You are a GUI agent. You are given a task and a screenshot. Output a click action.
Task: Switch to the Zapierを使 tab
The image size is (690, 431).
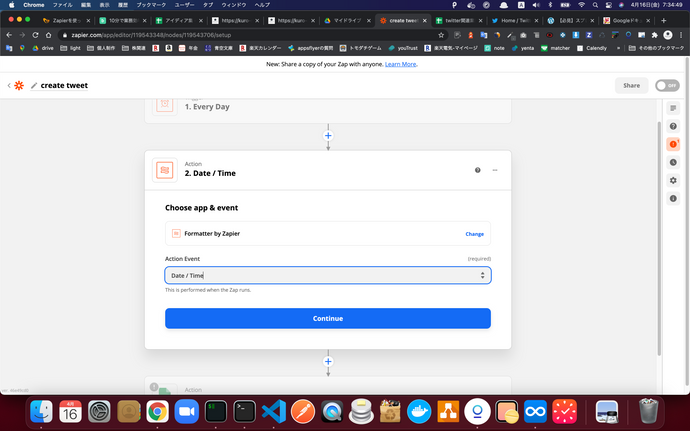(64, 21)
